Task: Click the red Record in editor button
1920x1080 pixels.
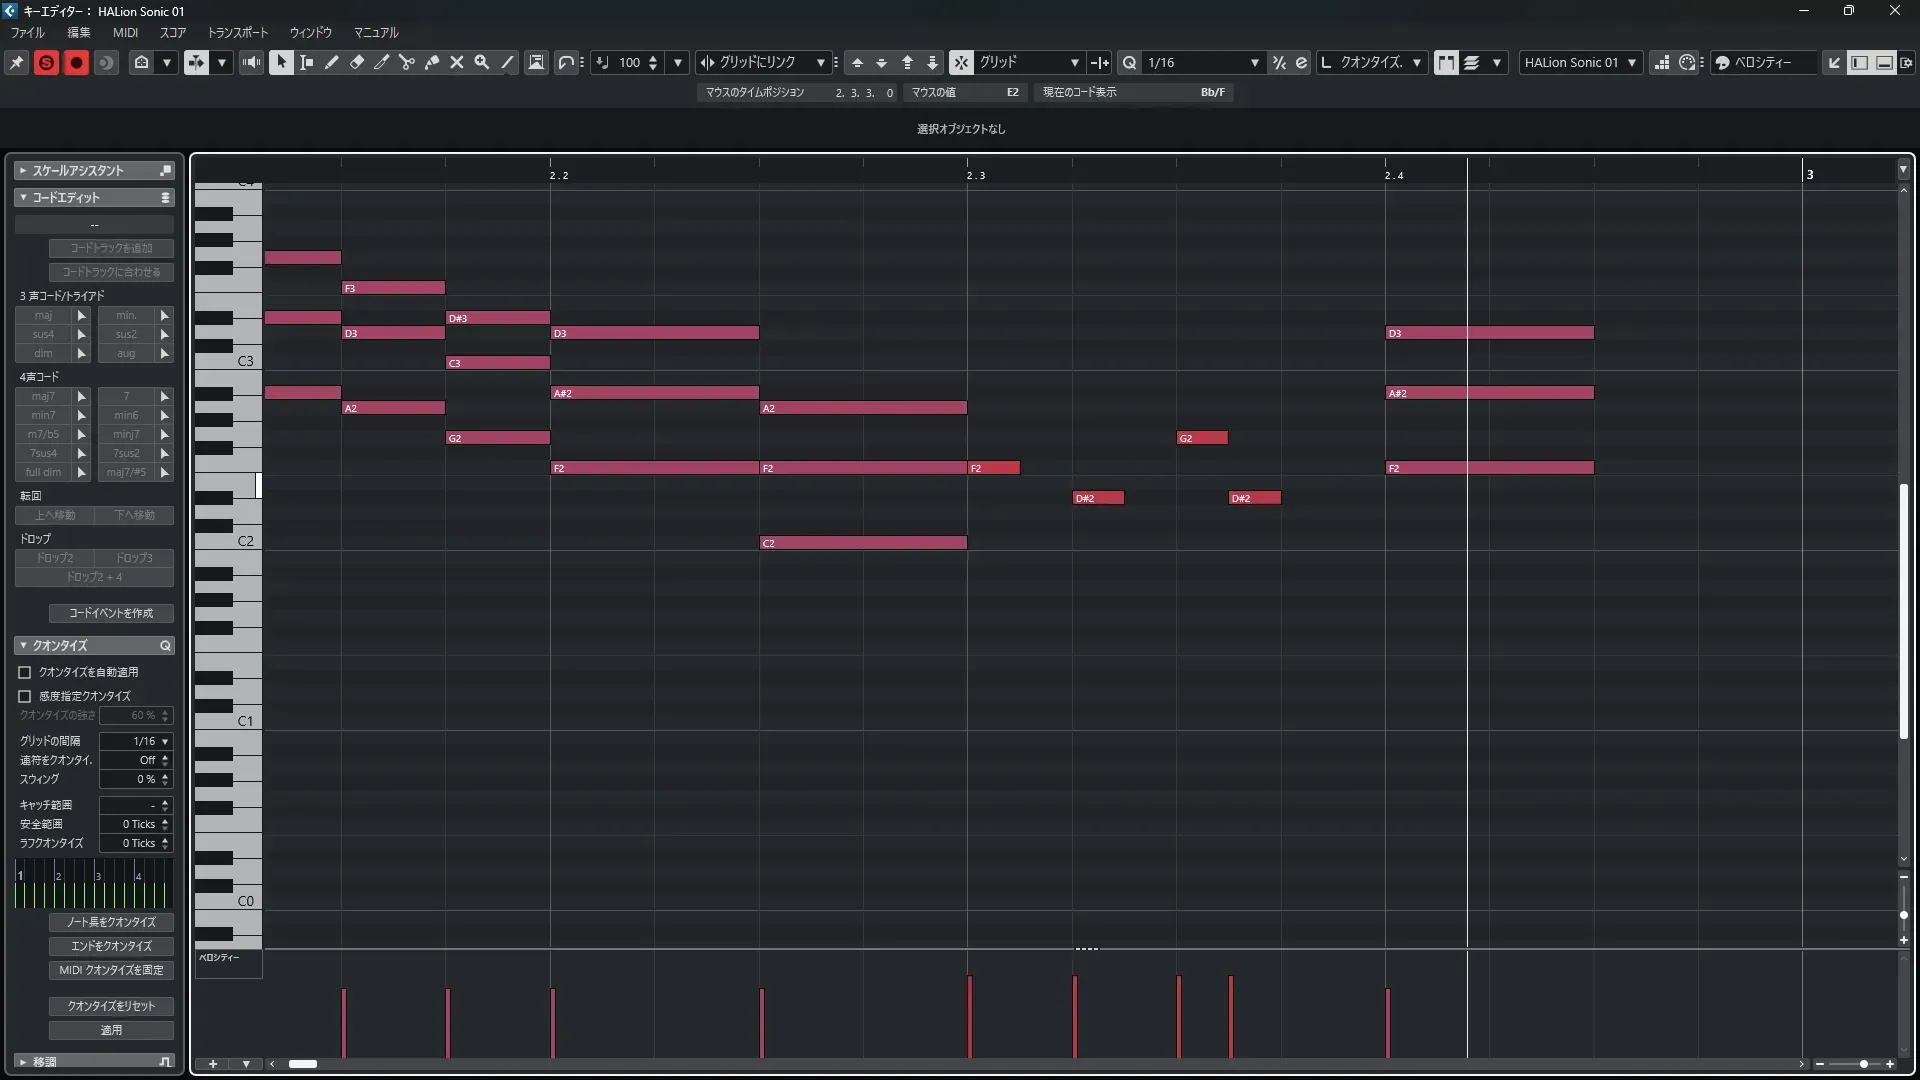Action: click(76, 62)
